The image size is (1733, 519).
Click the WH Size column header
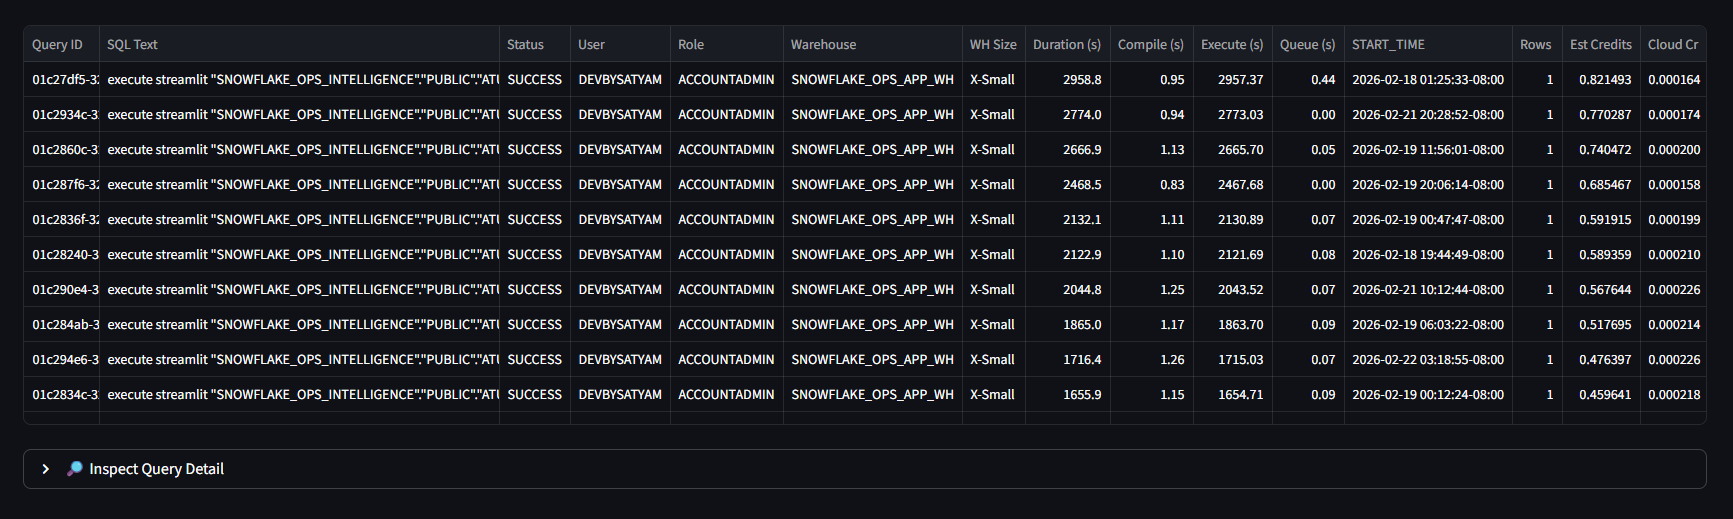click(x=993, y=45)
